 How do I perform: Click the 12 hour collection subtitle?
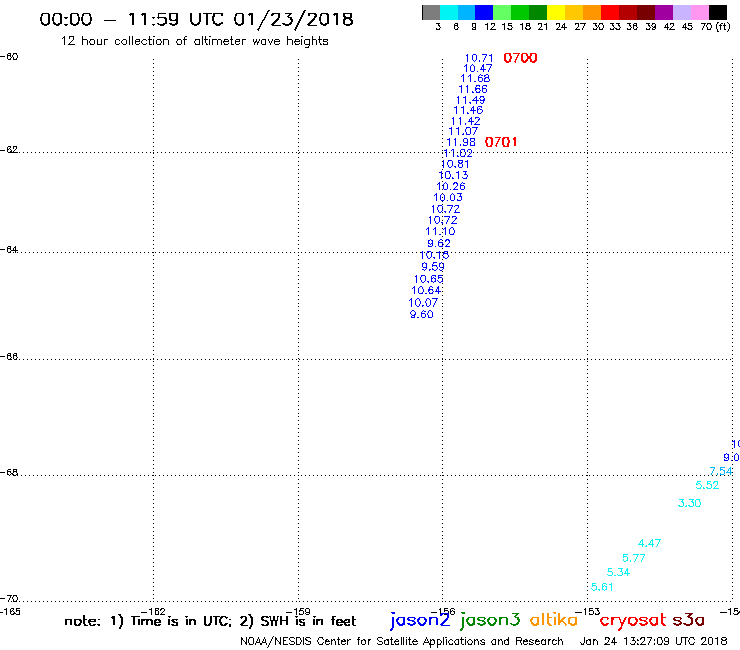pos(194,41)
